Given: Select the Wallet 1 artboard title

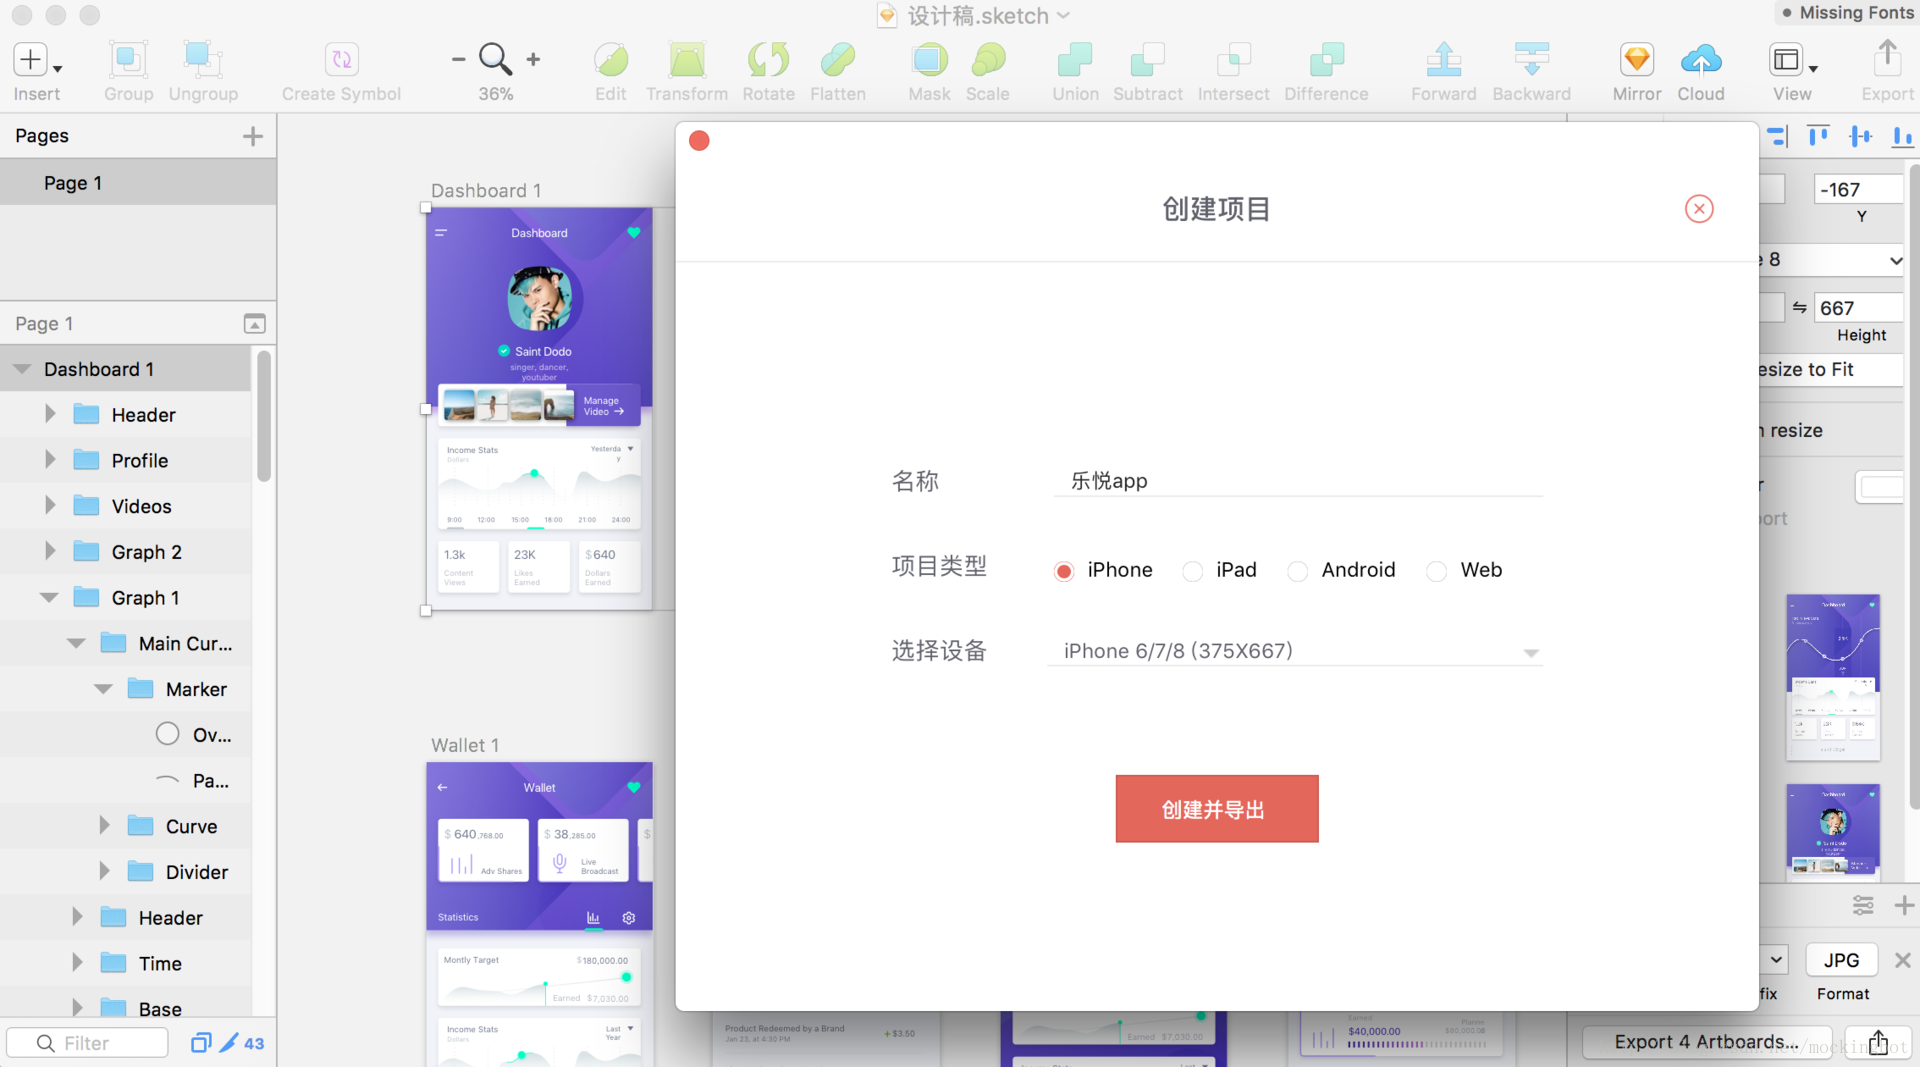Looking at the screenshot, I should pos(465,745).
